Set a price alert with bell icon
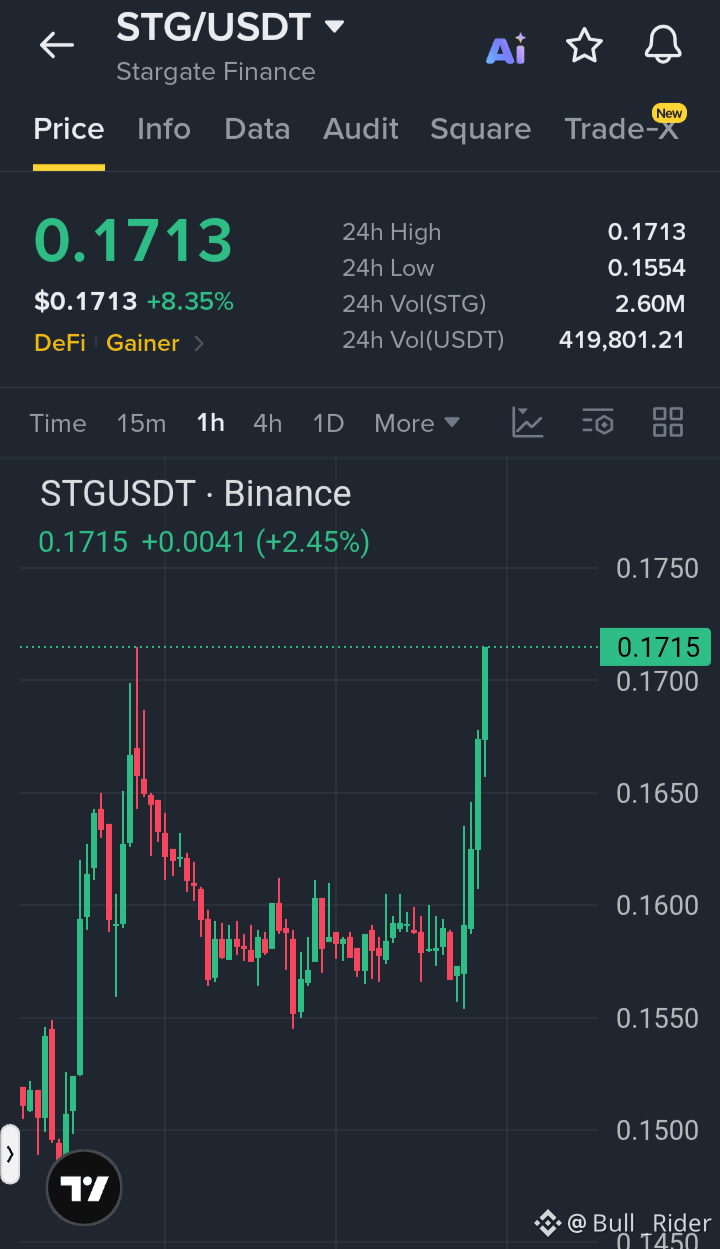This screenshot has width=720, height=1249. click(662, 45)
